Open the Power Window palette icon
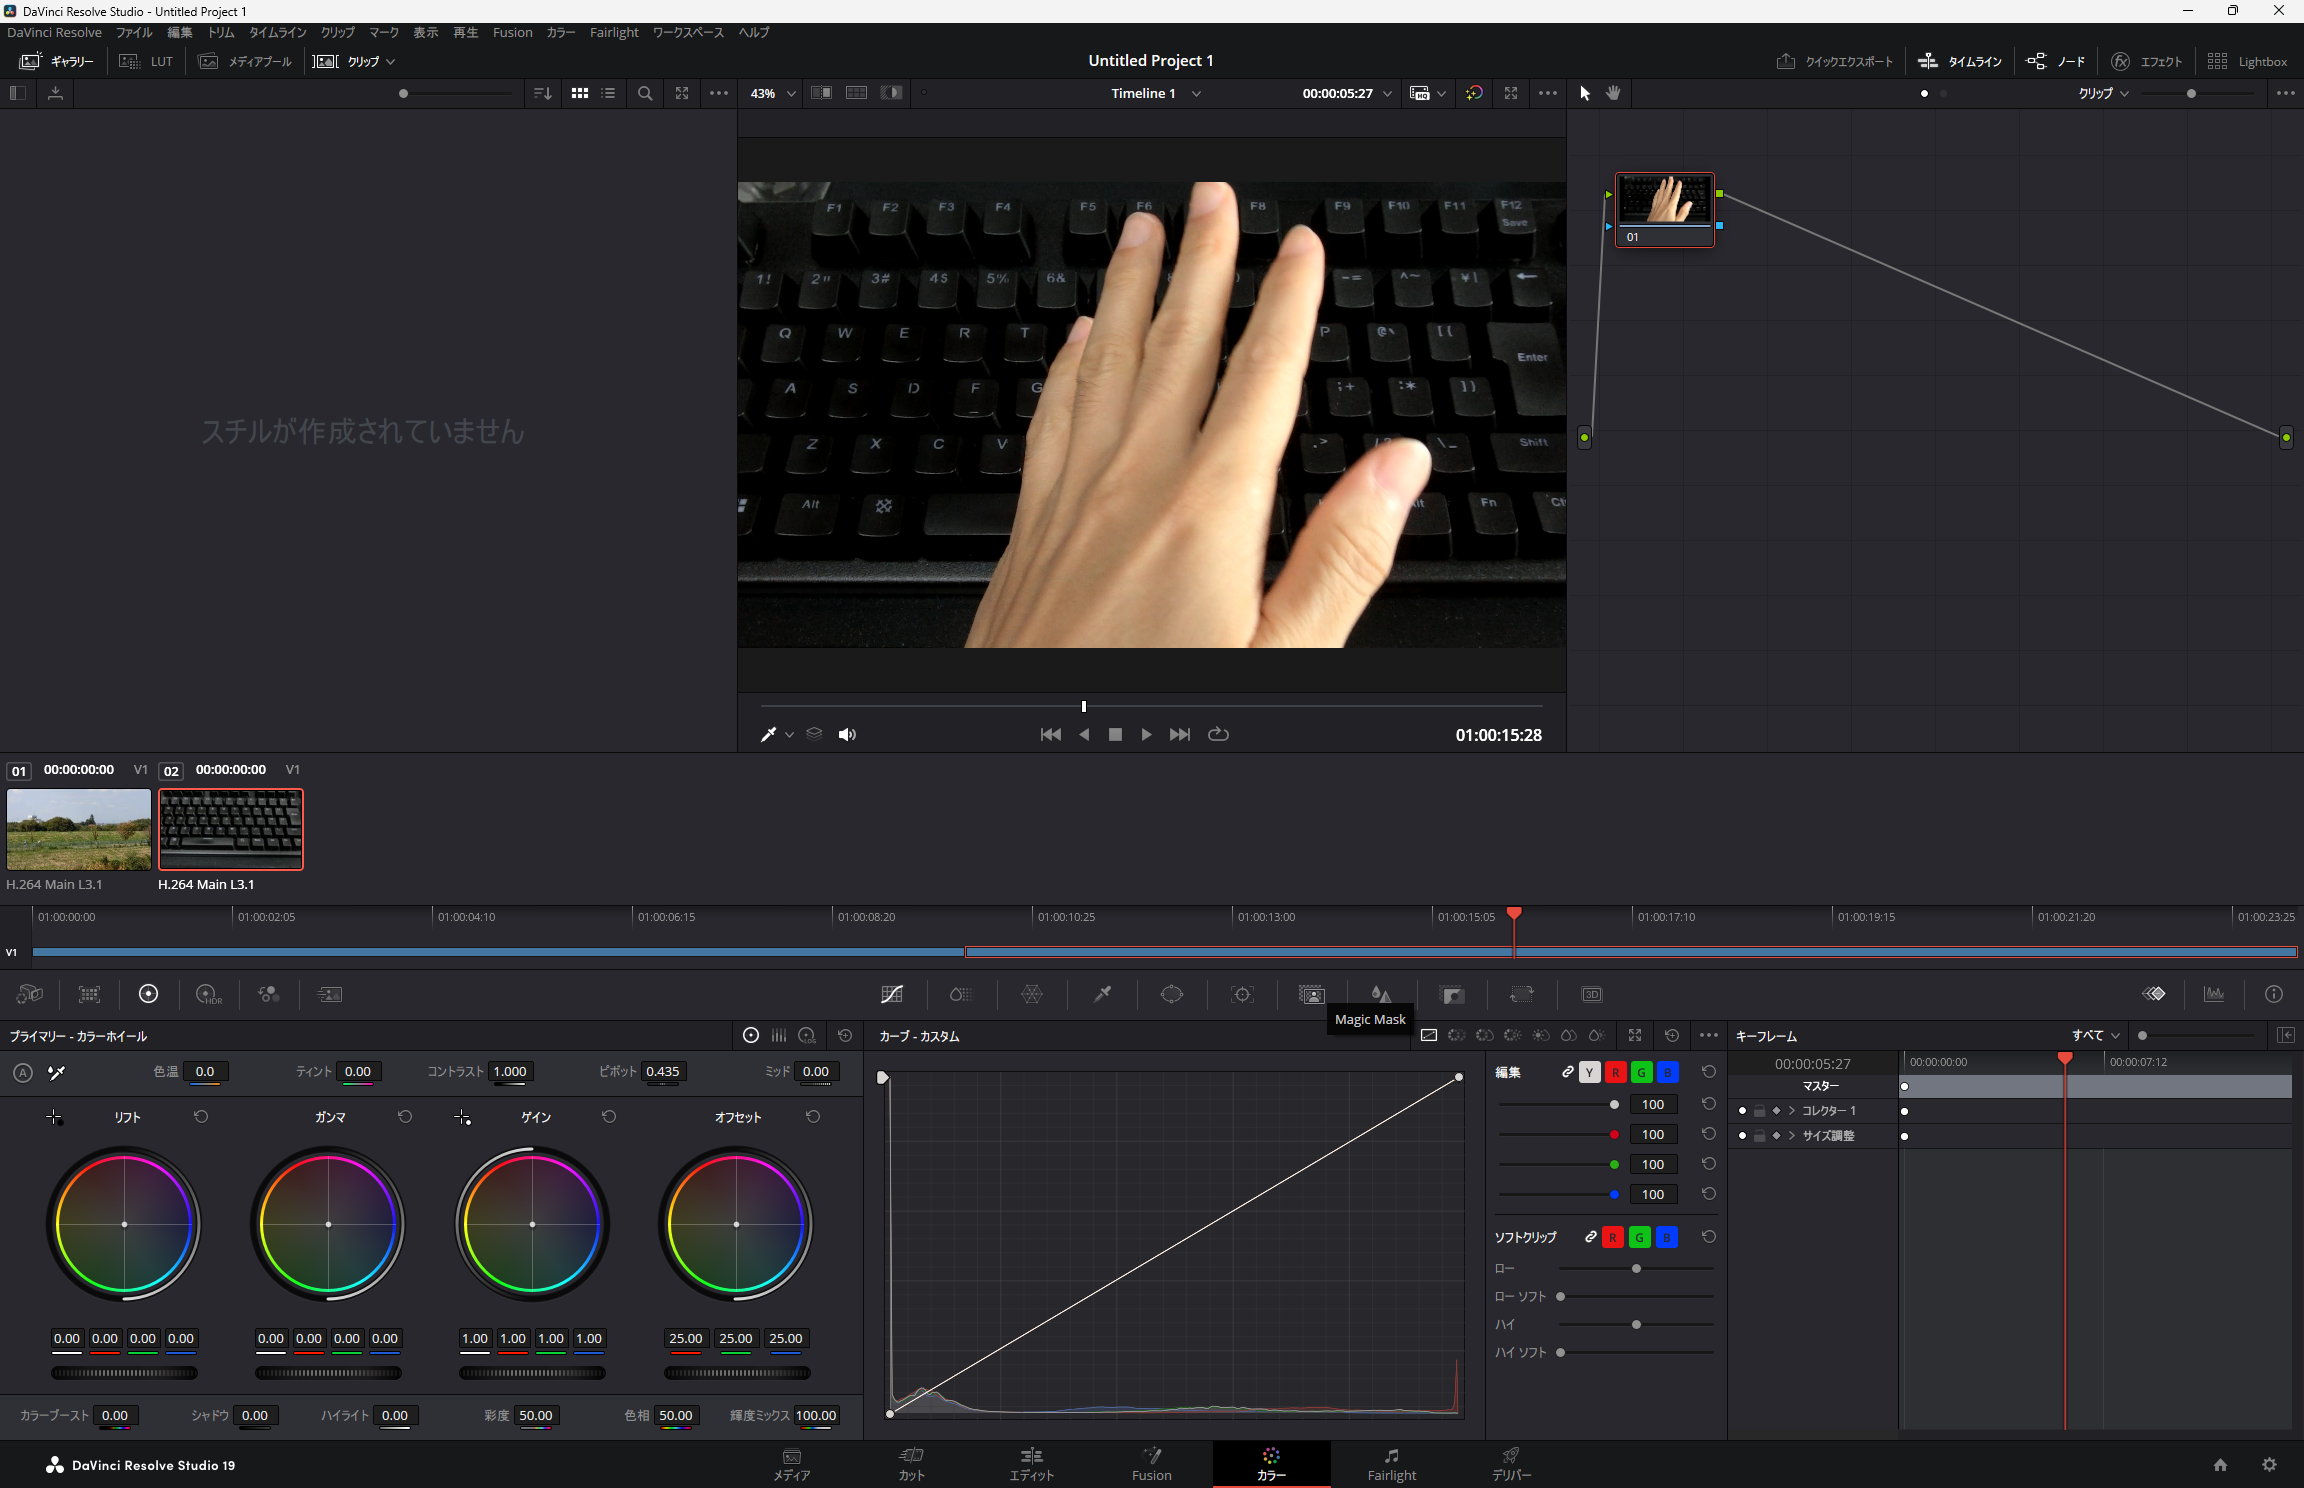The image size is (2304, 1488). (1171, 994)
